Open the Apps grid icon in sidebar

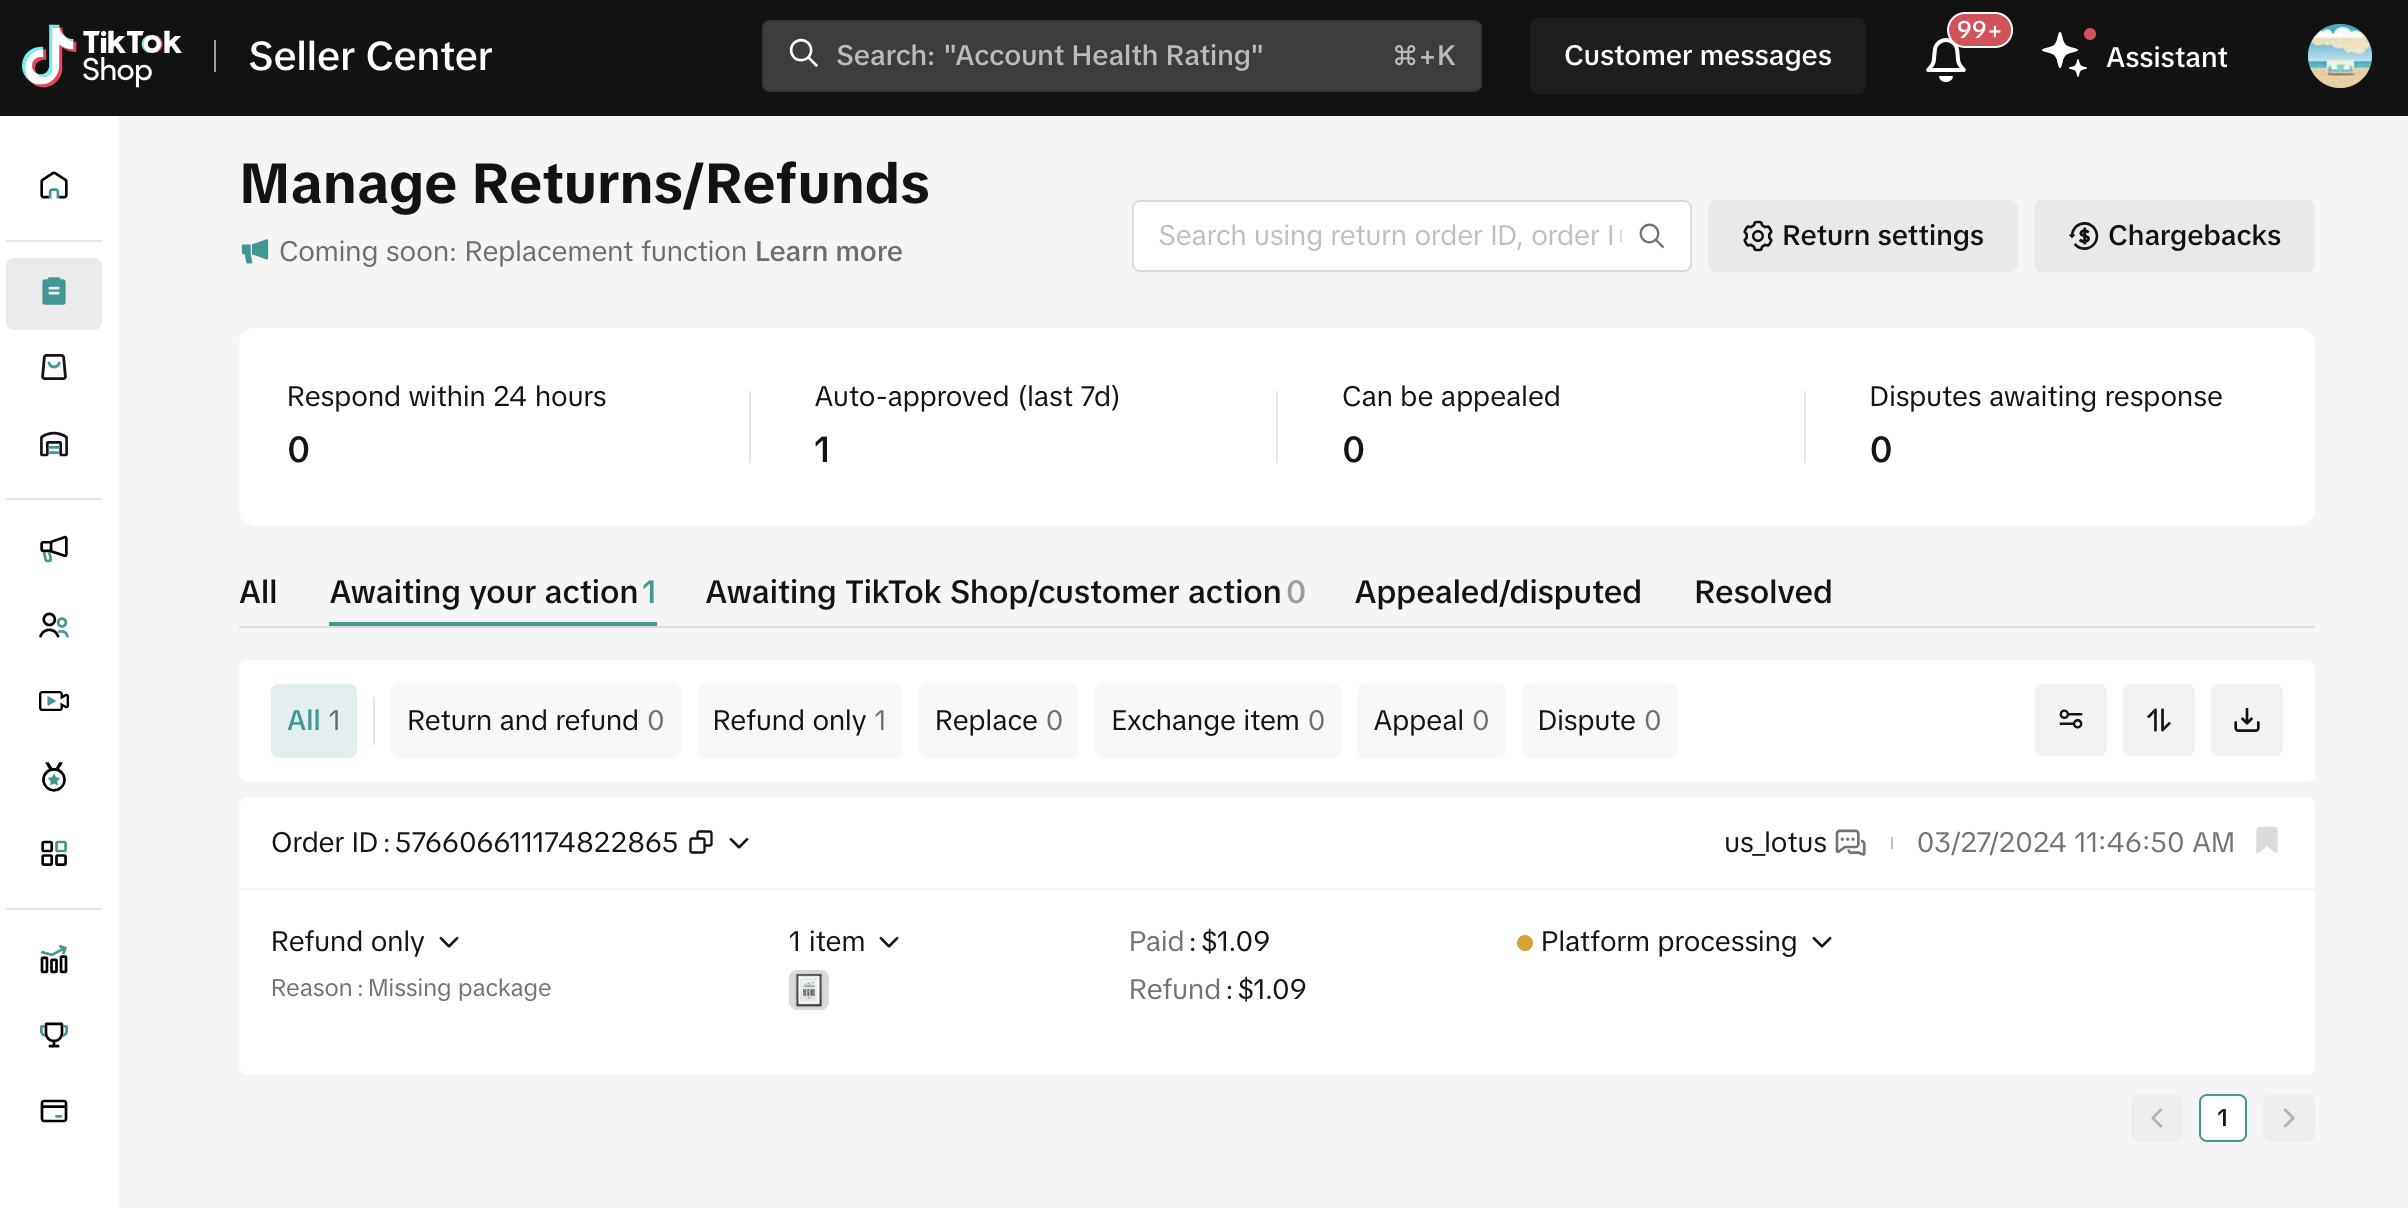tap(54, 853)
